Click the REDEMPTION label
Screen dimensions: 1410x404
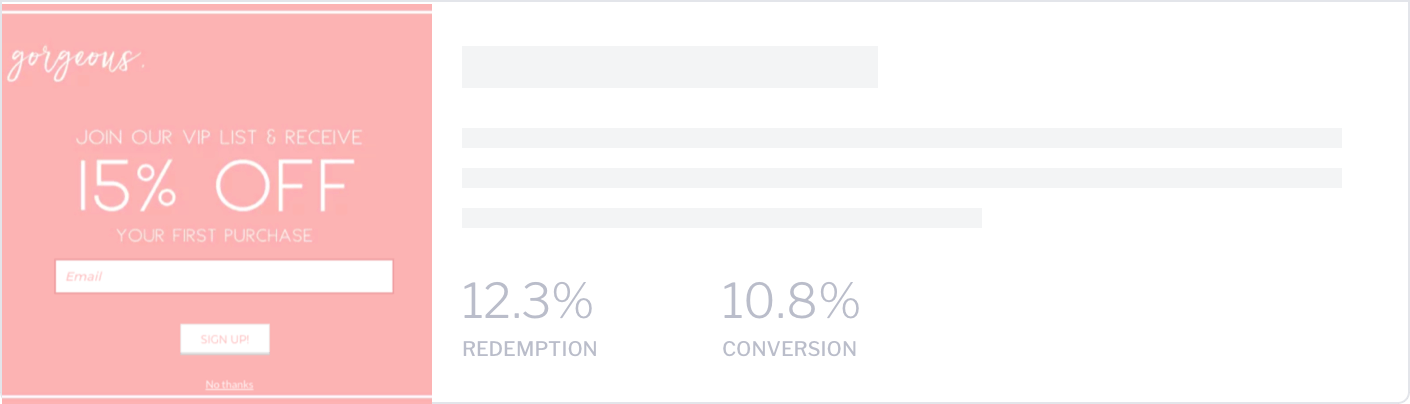click(x=530, y=349)
